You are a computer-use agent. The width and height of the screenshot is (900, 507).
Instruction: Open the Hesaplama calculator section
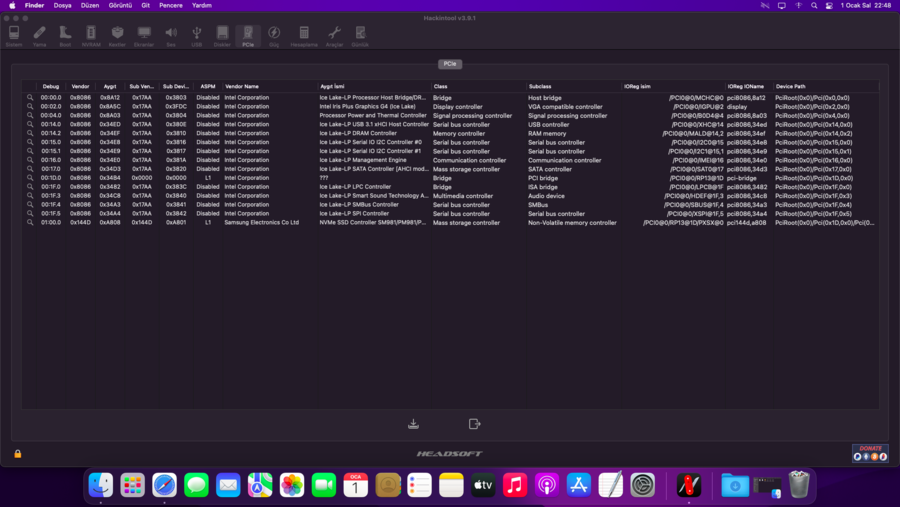point(304,36)
